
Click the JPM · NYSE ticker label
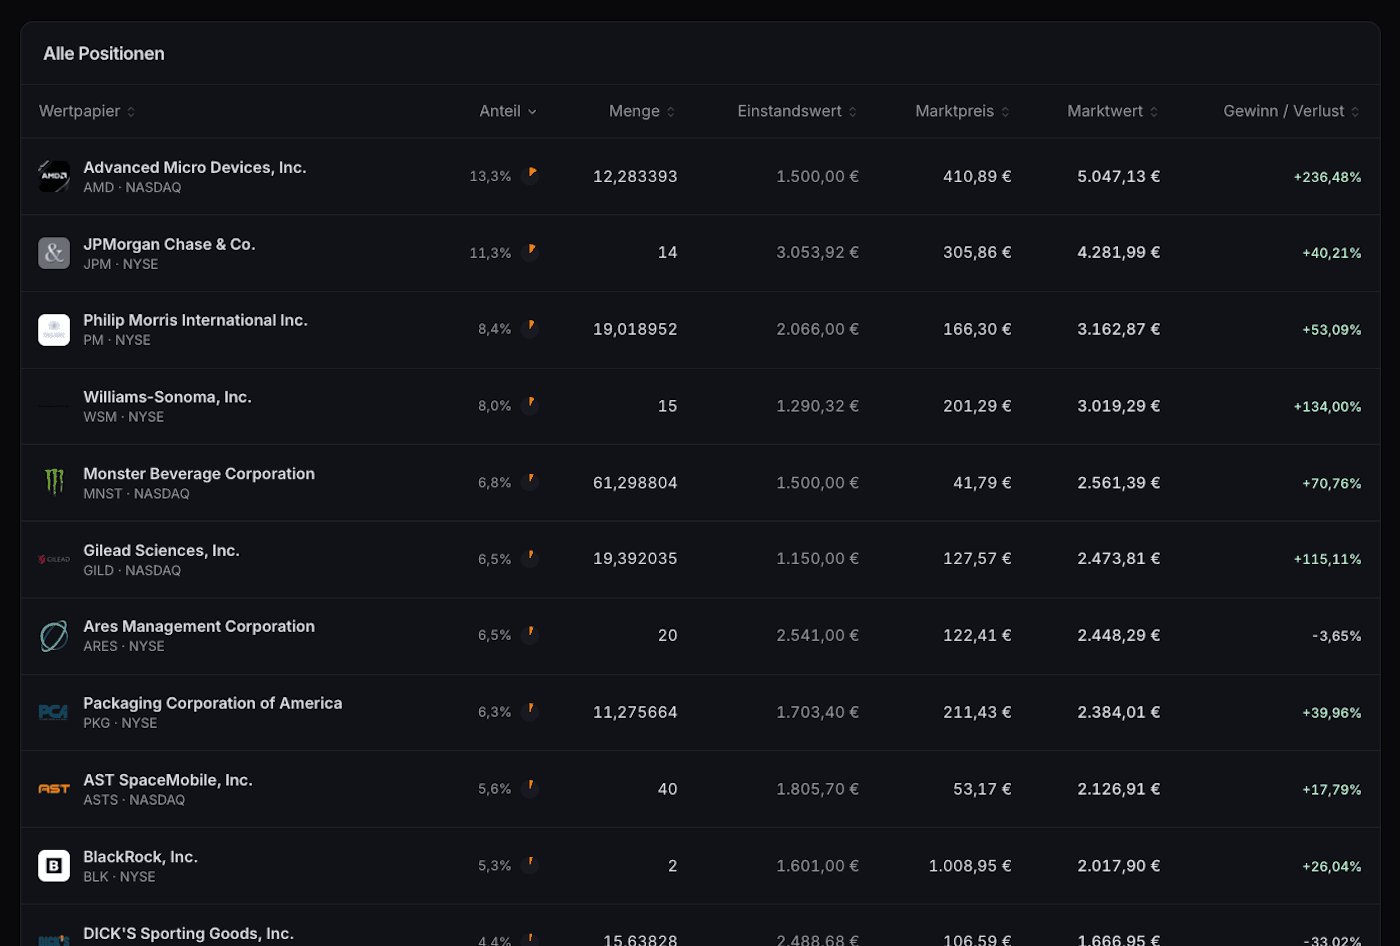point(121,264)
